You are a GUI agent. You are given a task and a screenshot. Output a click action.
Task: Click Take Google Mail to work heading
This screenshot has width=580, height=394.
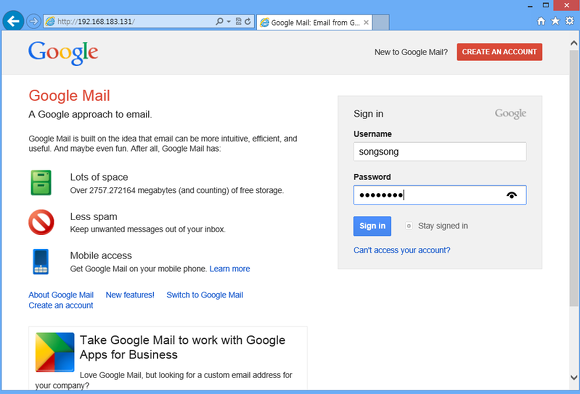point(183,347)
